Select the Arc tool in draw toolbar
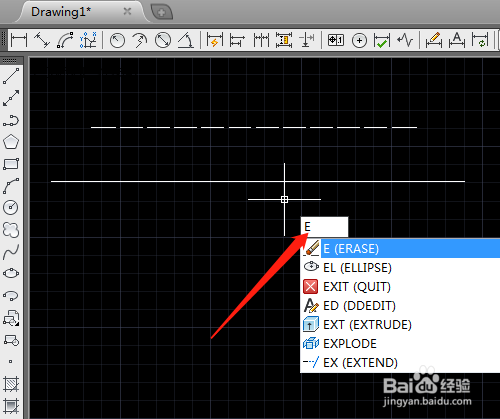 click(11, 186)
